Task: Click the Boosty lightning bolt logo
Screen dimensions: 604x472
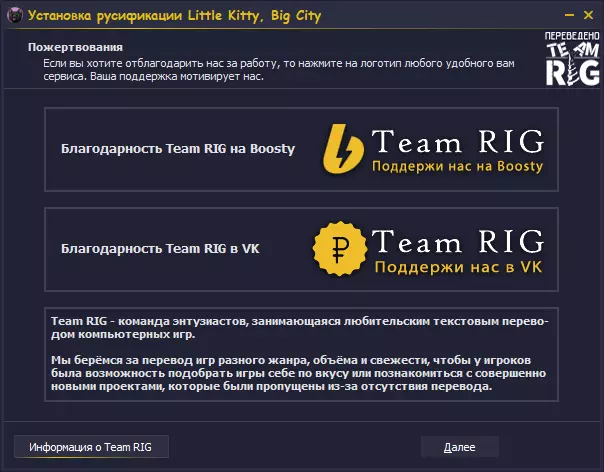Action: (x=343, y=149)
